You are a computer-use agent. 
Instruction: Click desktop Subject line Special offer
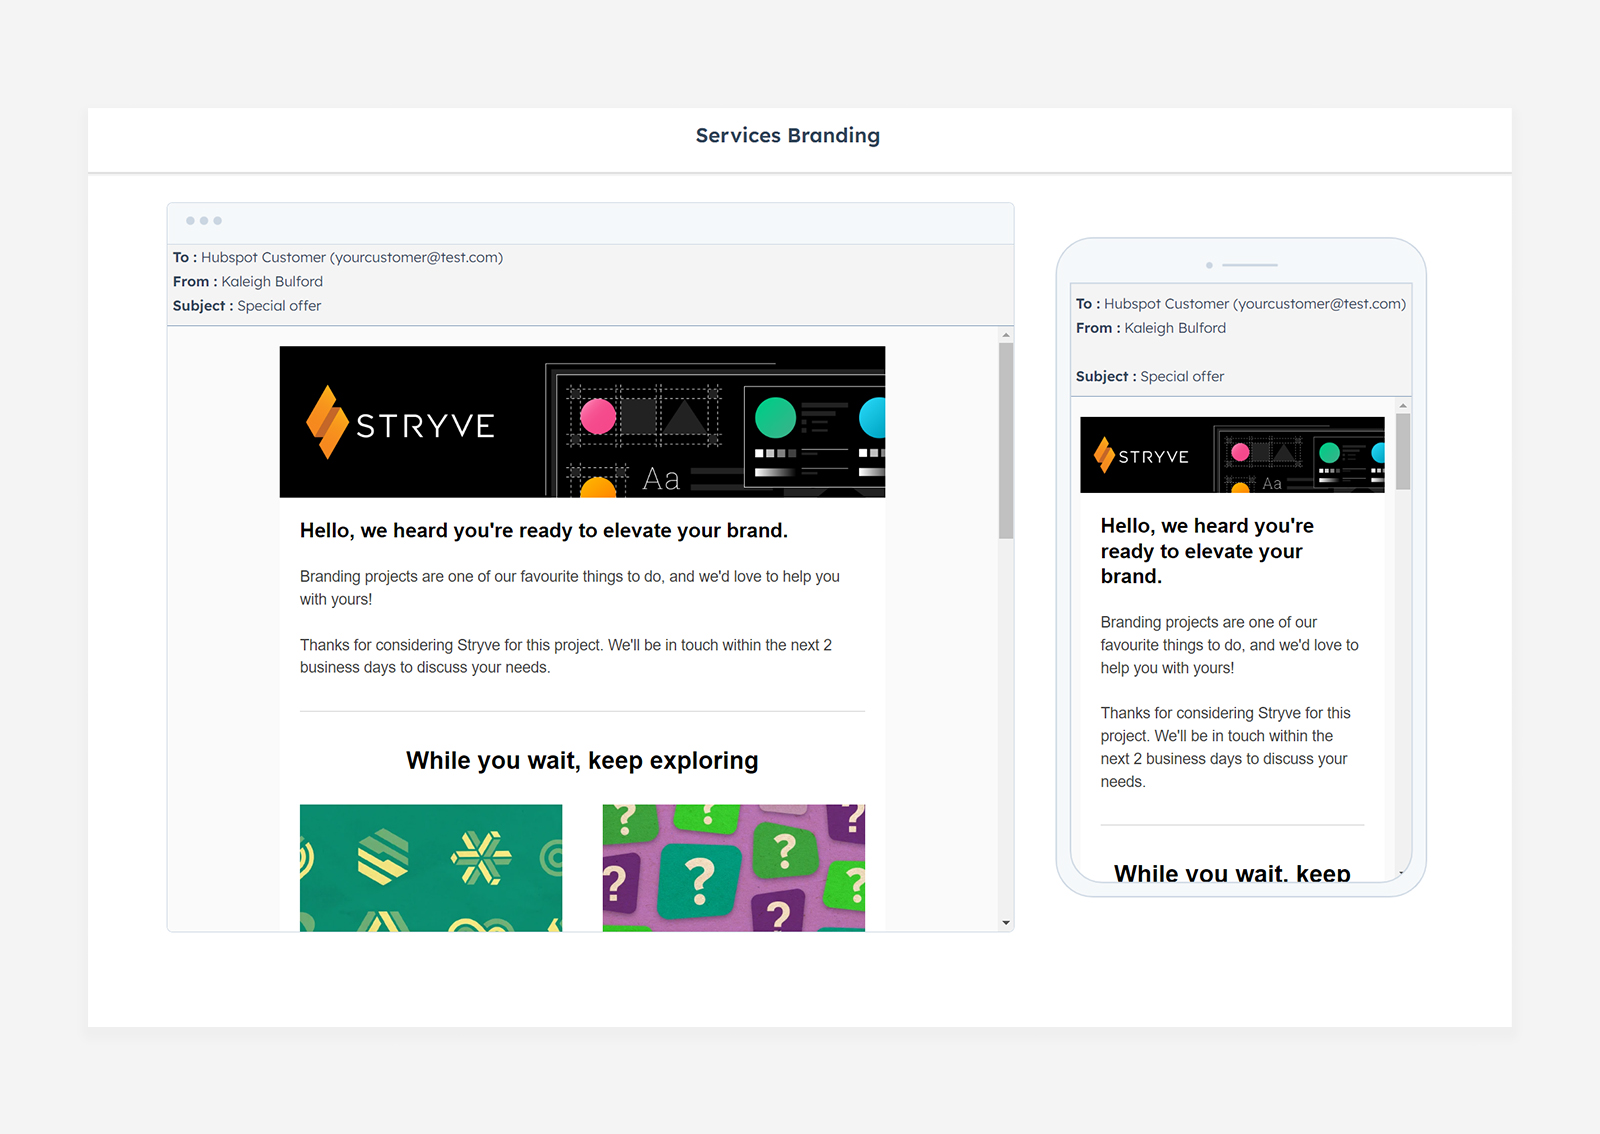(x=247, y=306)
